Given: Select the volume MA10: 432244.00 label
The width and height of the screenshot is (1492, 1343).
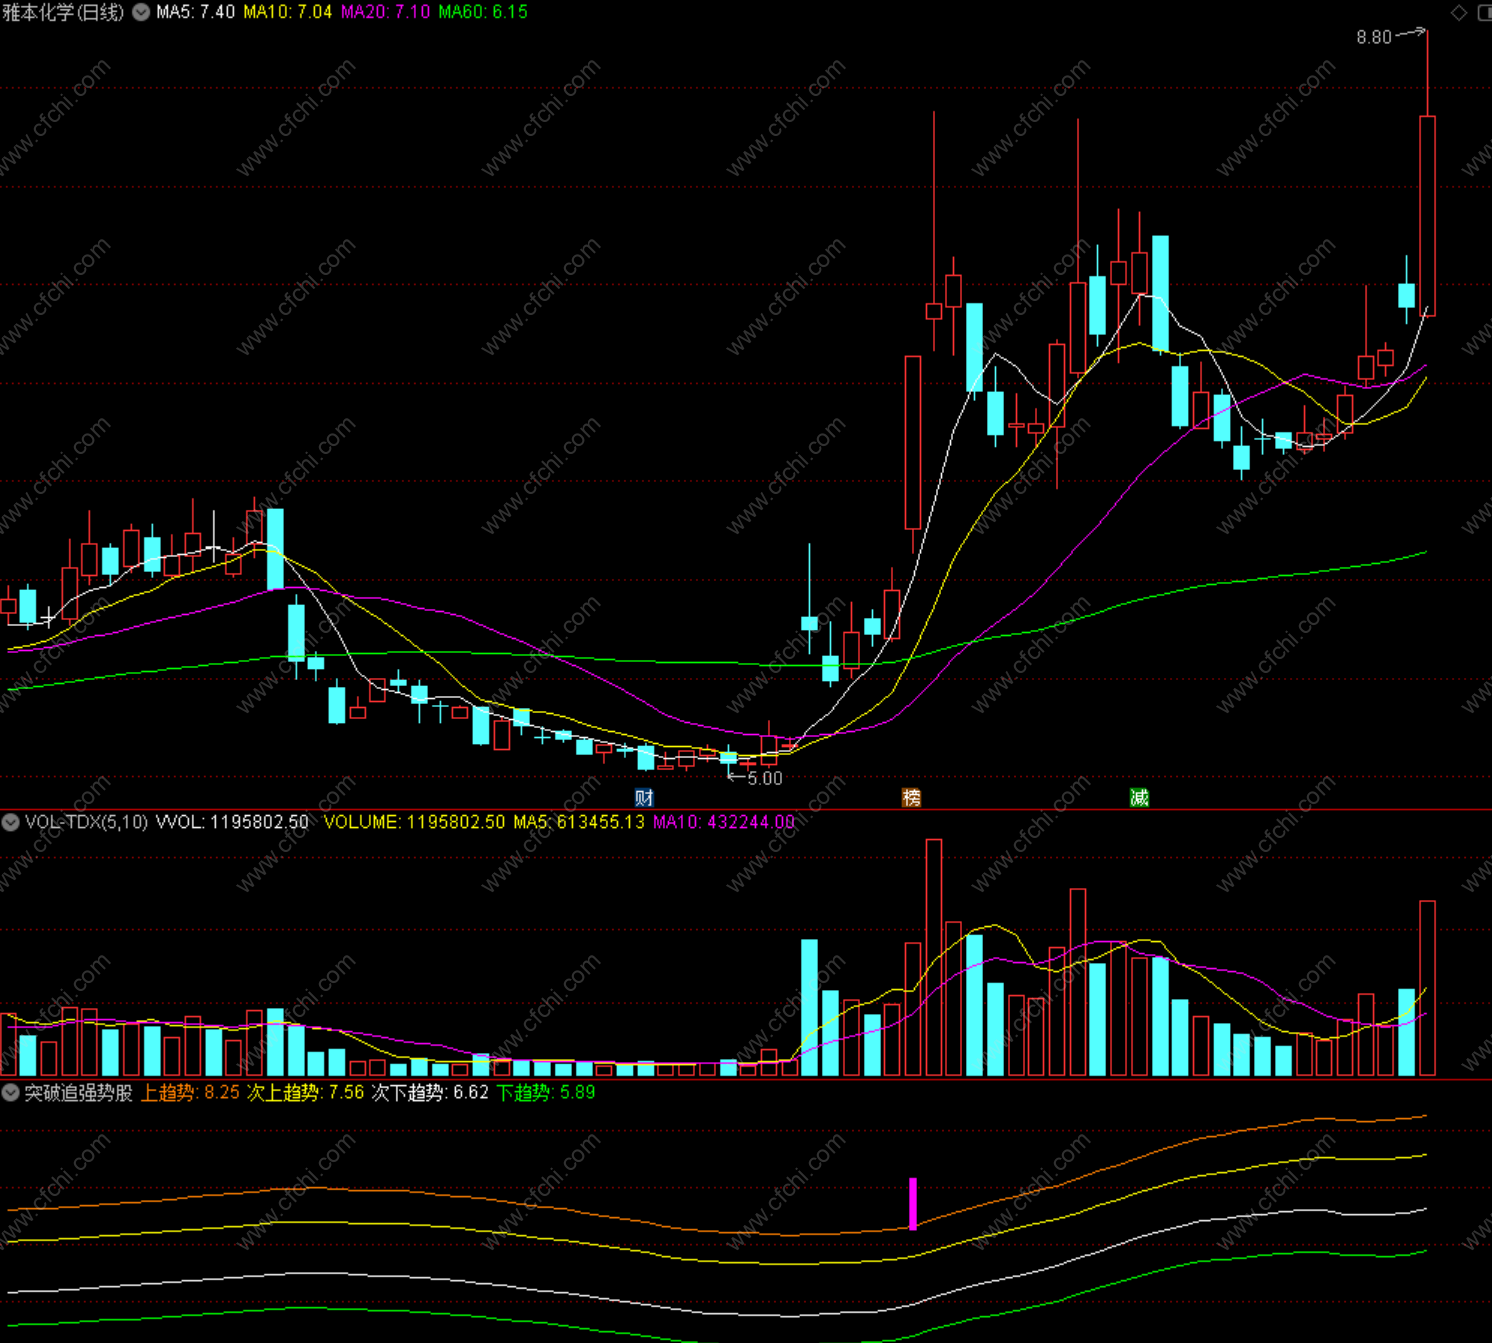Looking at the screenshot, I should 724,822.
